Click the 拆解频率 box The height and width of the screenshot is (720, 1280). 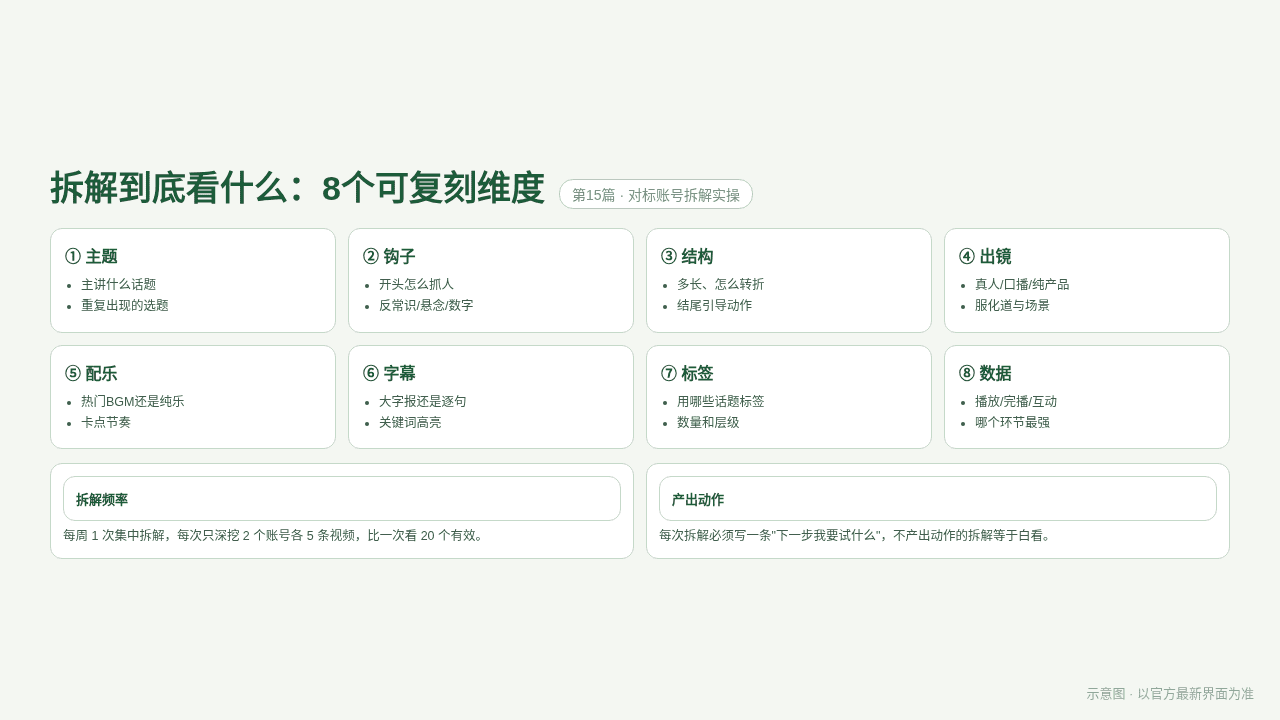pyautogui.click(x=342, y=499)
